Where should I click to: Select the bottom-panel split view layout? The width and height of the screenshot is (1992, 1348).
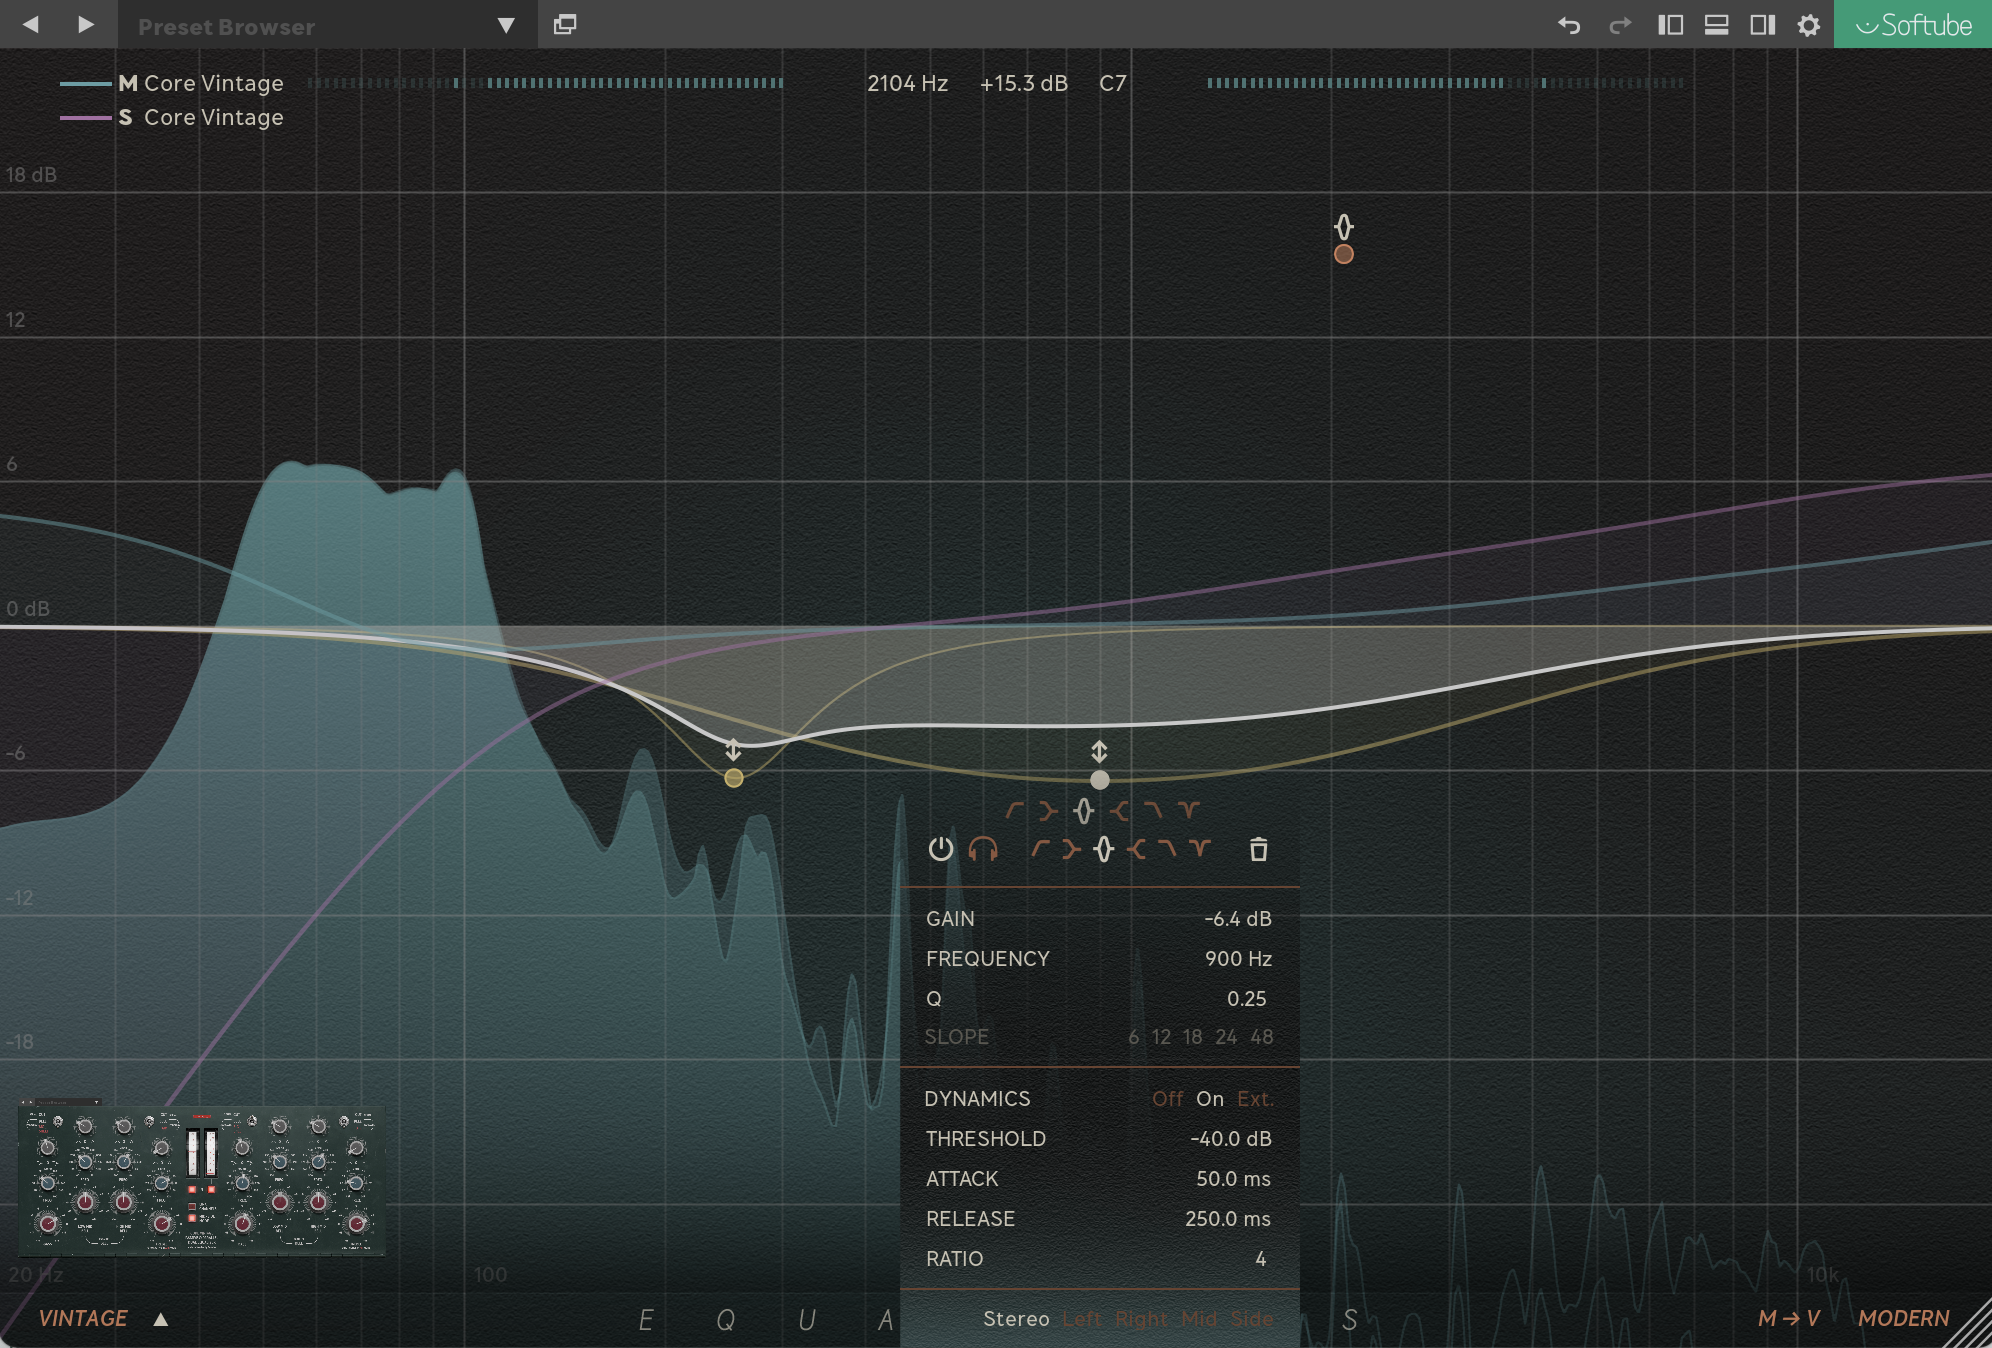click(x=1718, y=25)
